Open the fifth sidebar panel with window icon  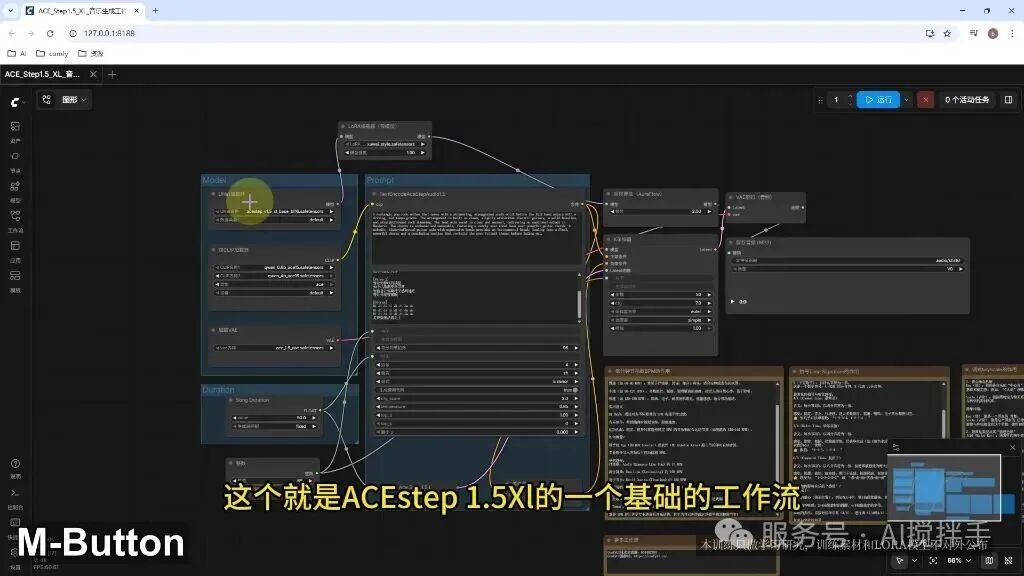[15, 250]
